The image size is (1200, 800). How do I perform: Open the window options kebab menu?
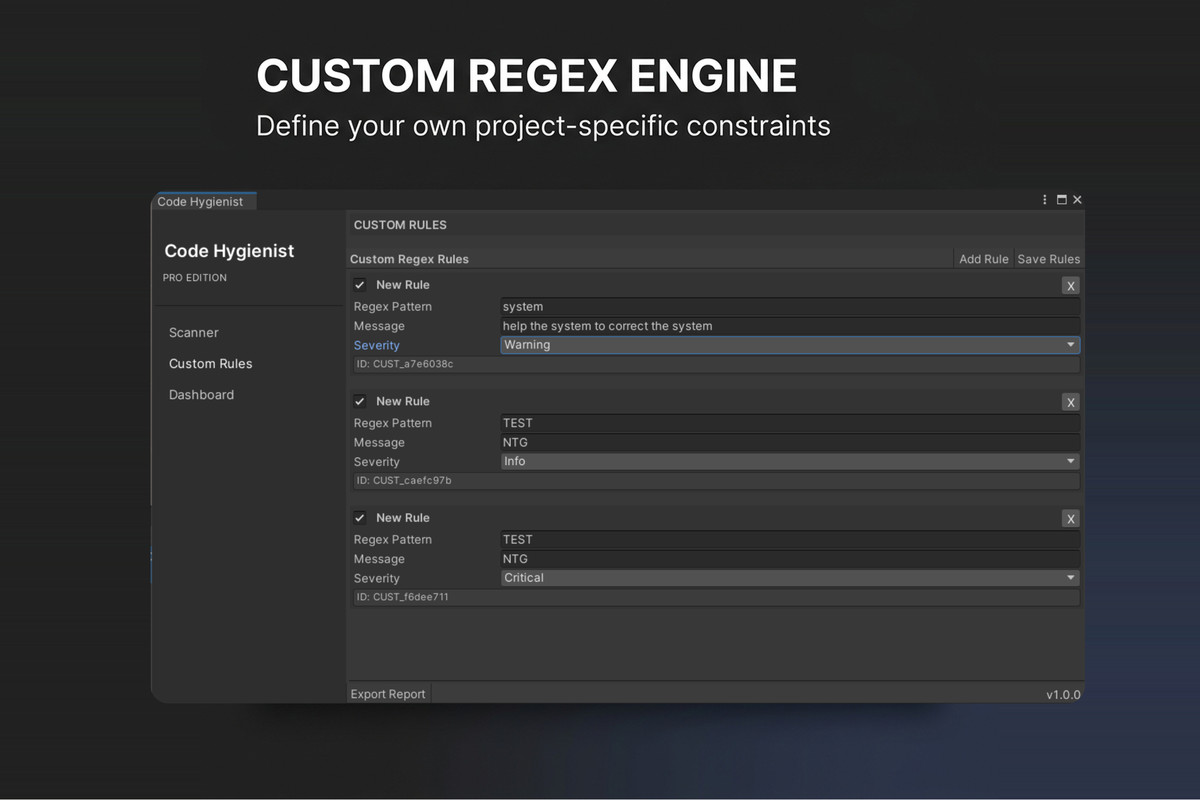click(x=1045, y=200)
